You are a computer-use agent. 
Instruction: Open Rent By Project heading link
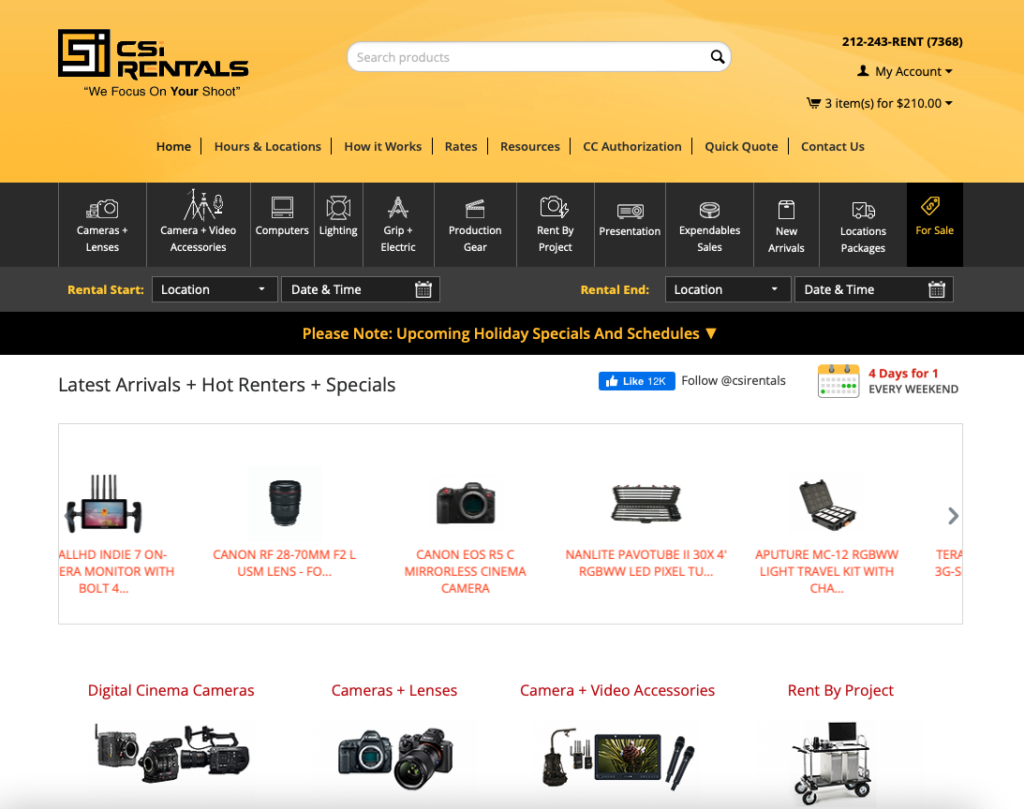tap(840, 690)
